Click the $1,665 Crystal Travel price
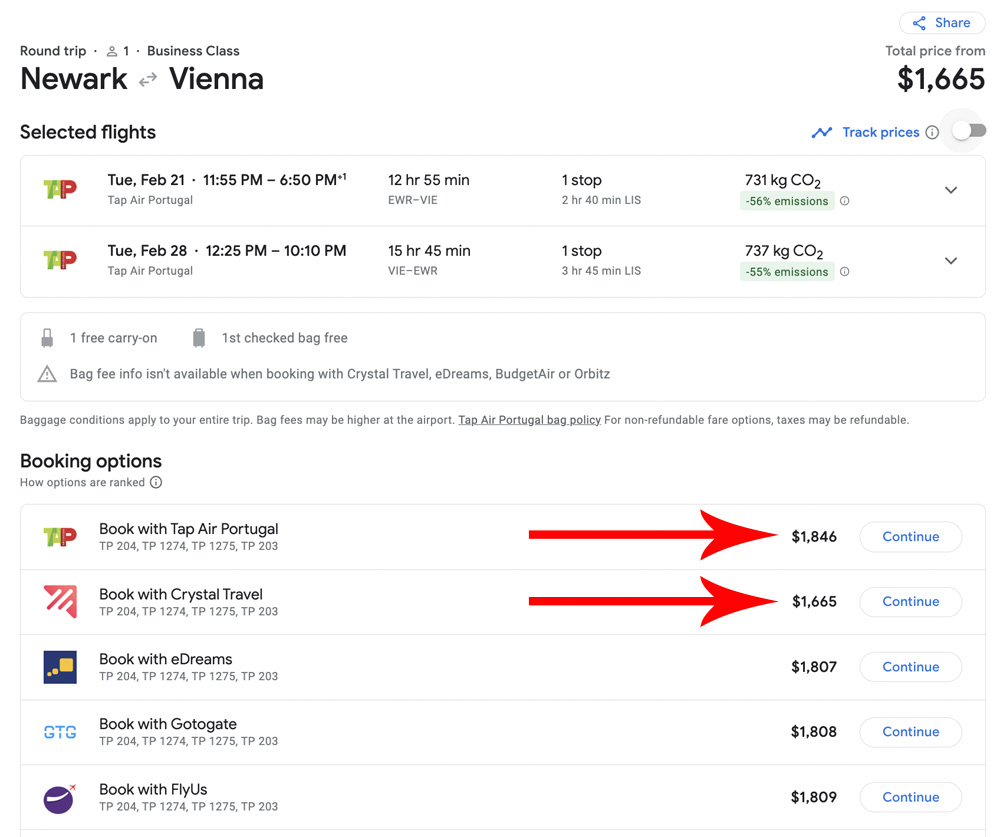The image size is (1000, 837). click(814, 602)
